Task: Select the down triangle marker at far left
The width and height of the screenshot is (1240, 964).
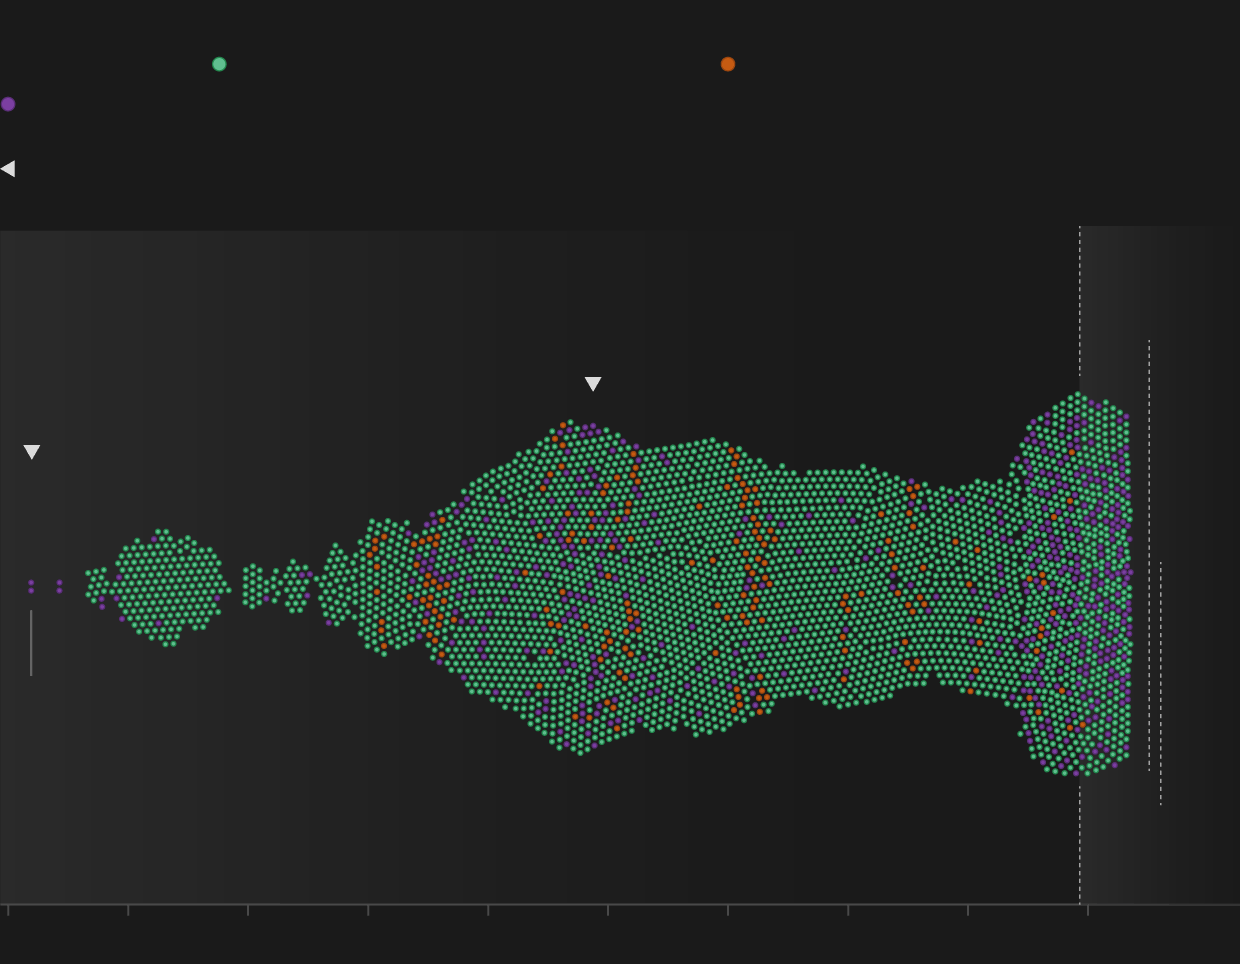Action: click(x=32, y=452)
